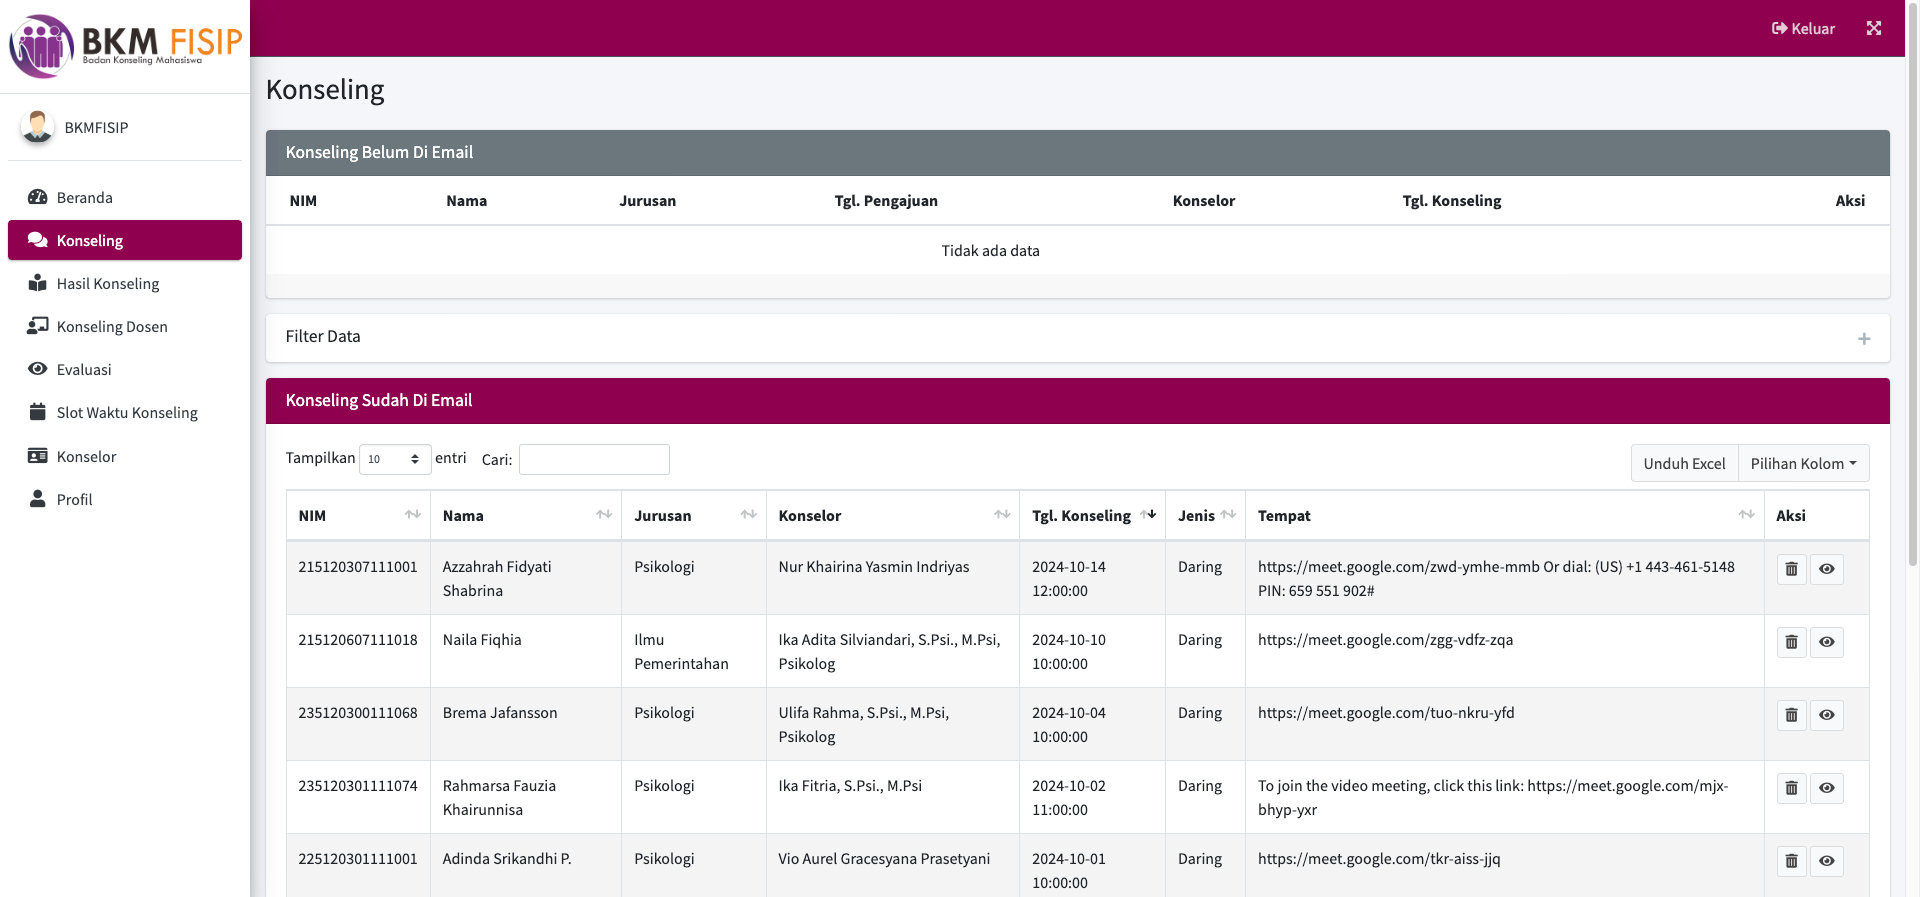The height and width of the screenshot is (897, 1920).
Task: Click the meet.google.com/zgg-vdfz-zqa link text
Action: tap(1385, 639)
